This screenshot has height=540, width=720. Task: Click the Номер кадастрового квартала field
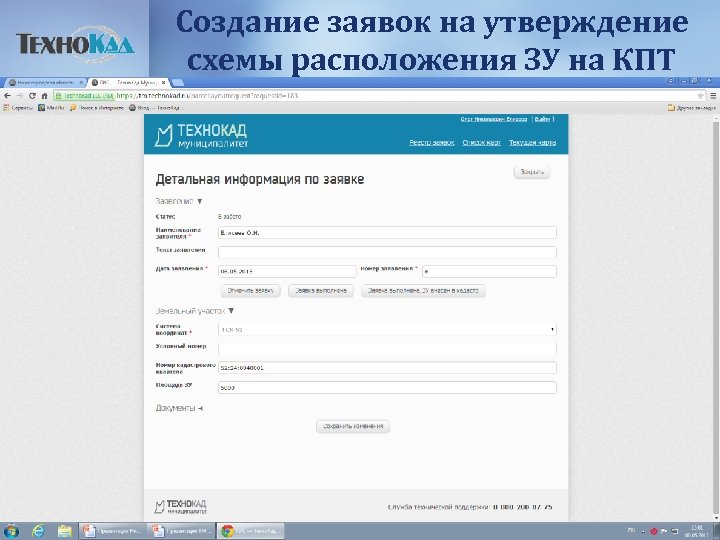pyautogui.click(x=387, y=368)
